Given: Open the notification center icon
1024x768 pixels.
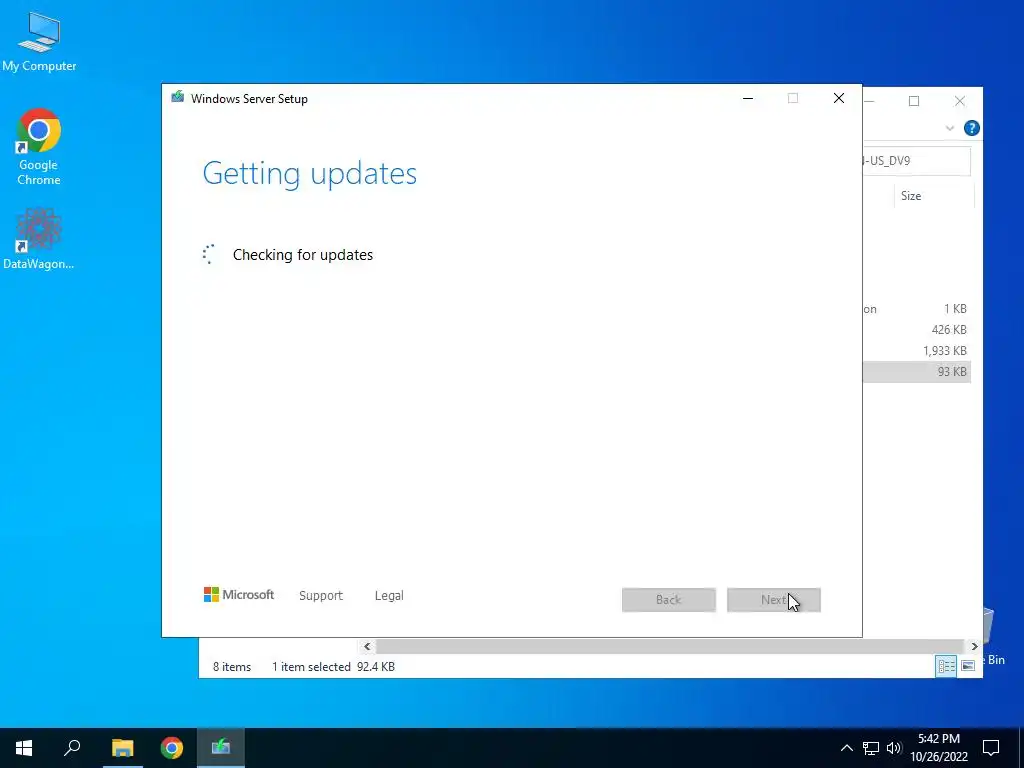Looking at the screenshot, I should tap(991, 748).
